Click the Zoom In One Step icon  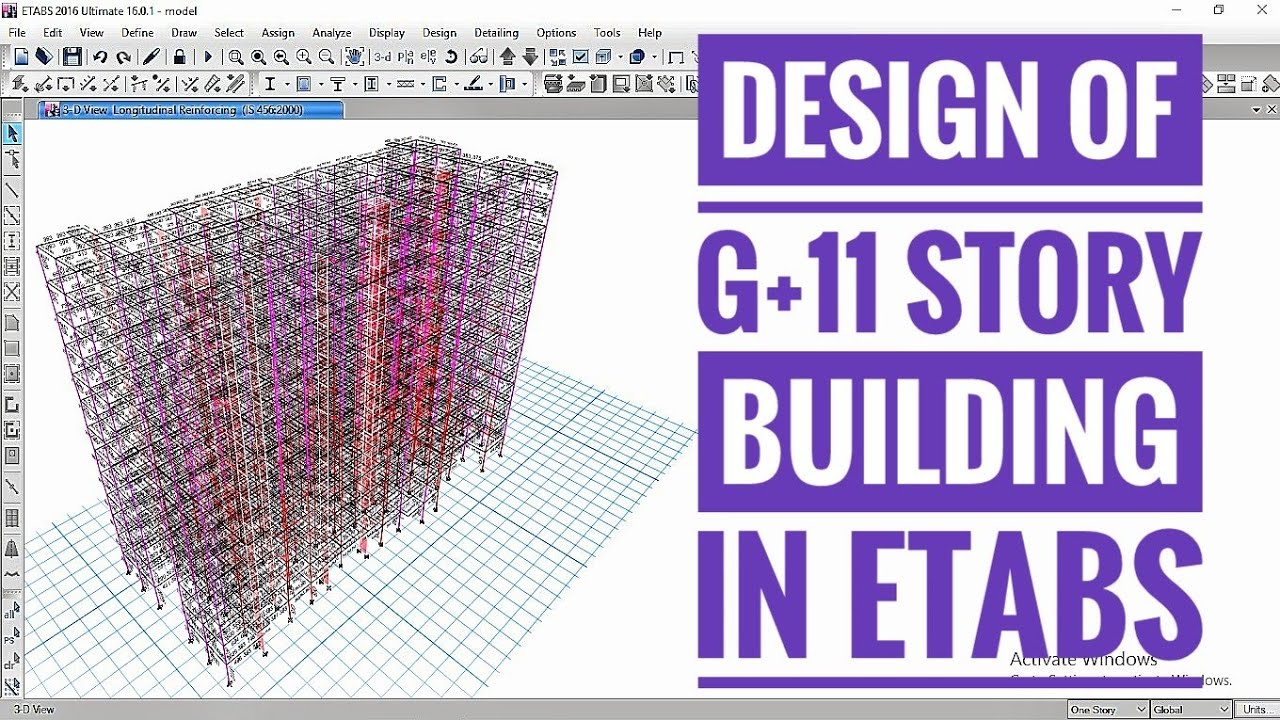[x=304, y=57]
